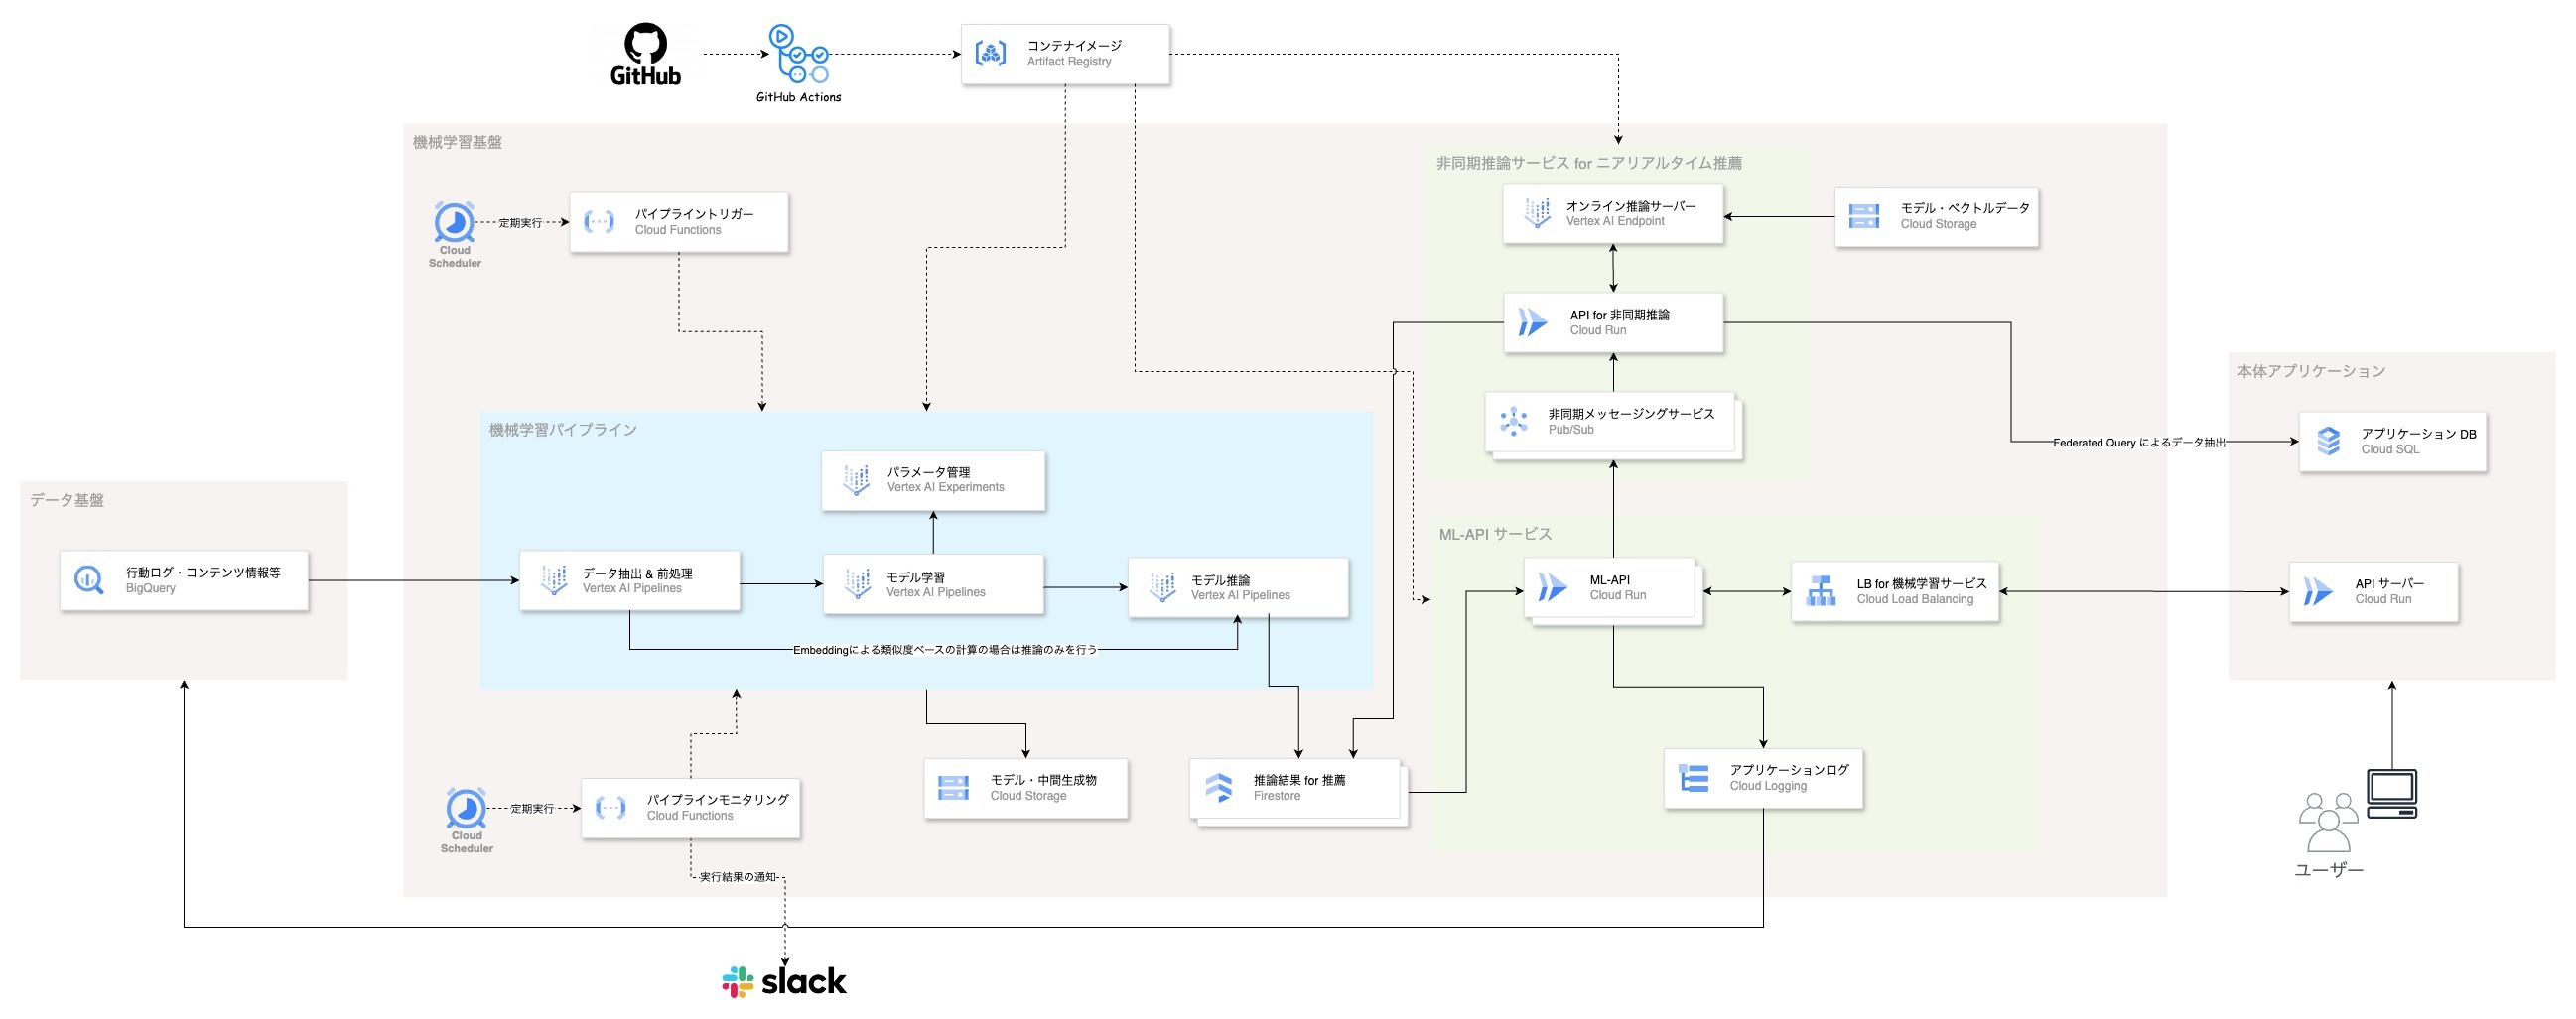Viewport: 2576px width, 1019px height.
Task: Select the GitHub Actions icon
Action: point(798,54)
